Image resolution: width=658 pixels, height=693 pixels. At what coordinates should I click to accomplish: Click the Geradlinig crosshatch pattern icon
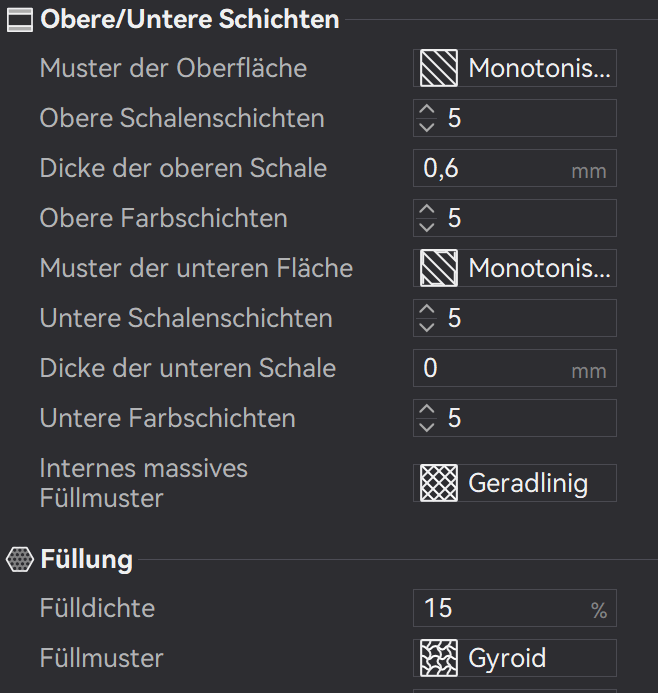click(438, 483)
